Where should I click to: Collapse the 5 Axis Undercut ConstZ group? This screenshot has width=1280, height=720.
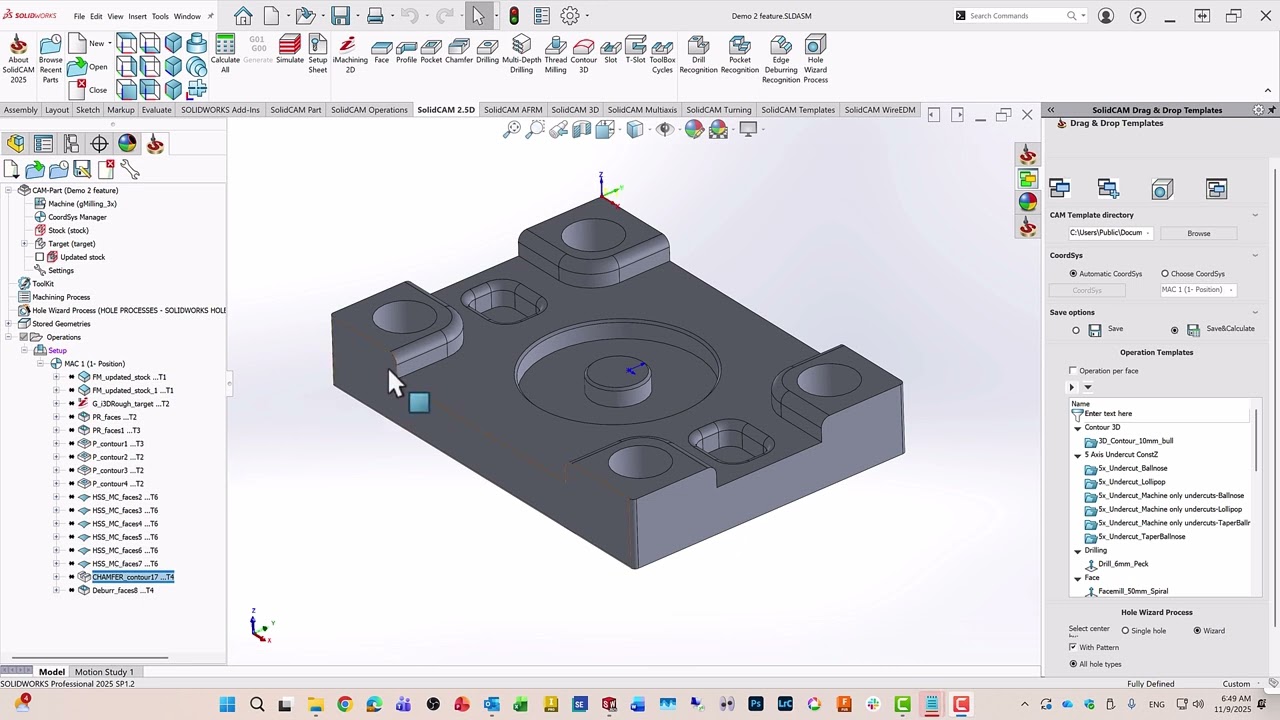click(1078, 455)
